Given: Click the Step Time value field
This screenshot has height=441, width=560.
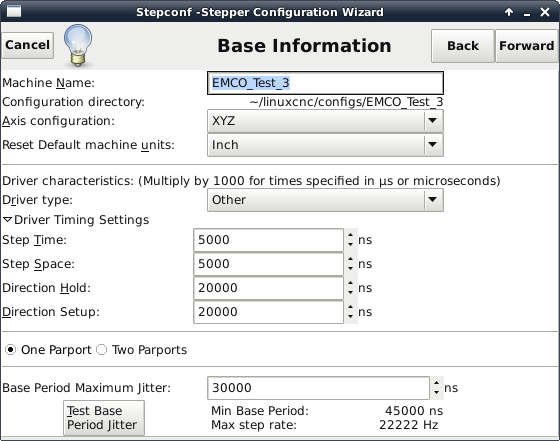Looking at the screenshot, I should pyautogui.click(x=268, y=240).
